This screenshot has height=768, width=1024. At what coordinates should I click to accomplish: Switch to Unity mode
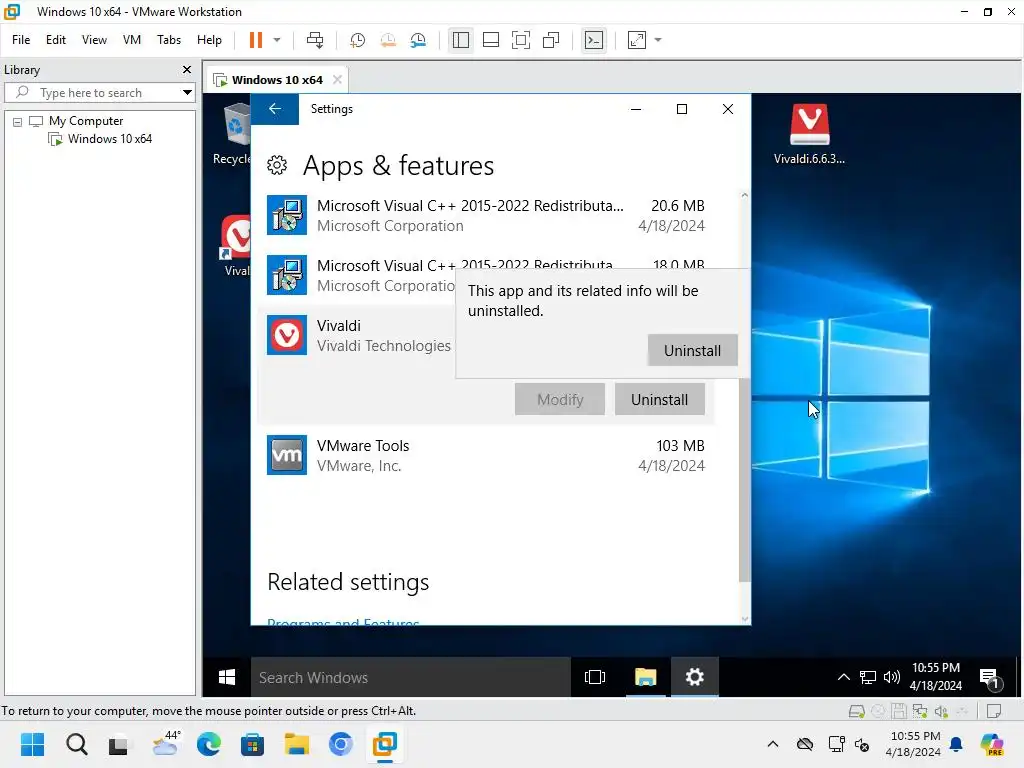551,40
